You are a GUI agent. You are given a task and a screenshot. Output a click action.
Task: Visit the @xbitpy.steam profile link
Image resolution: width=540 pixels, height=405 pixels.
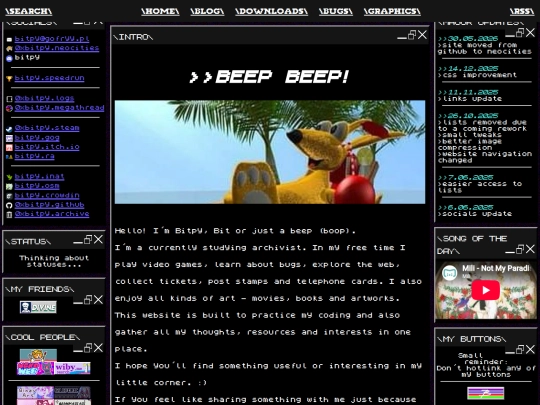coord(47,128)
